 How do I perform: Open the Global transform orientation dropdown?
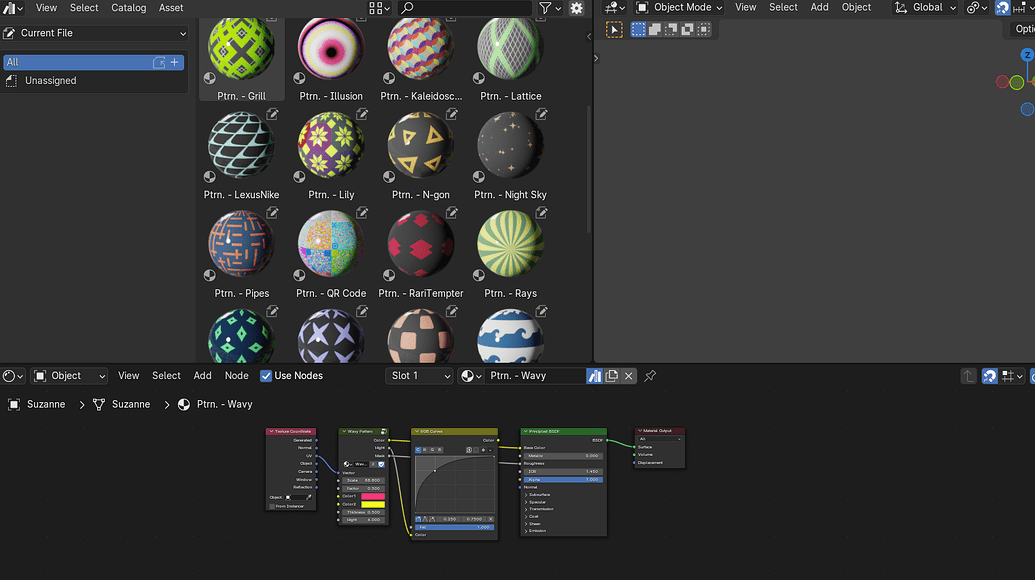click(925, 8)
